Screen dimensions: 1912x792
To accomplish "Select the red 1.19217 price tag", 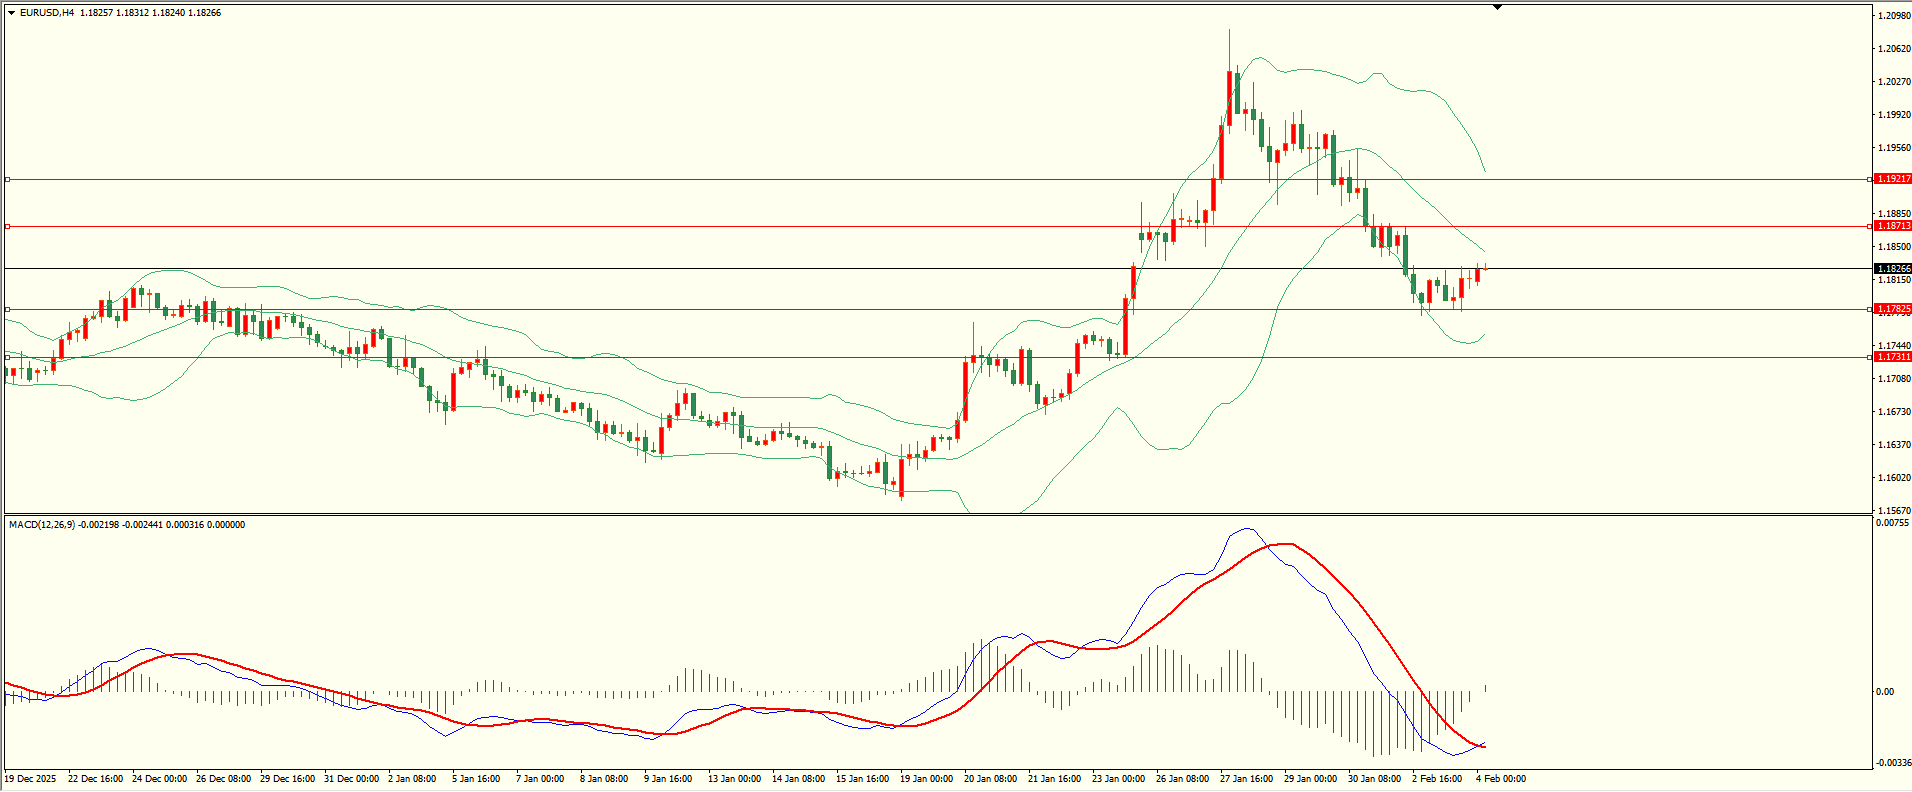I will click(1893, 179).
